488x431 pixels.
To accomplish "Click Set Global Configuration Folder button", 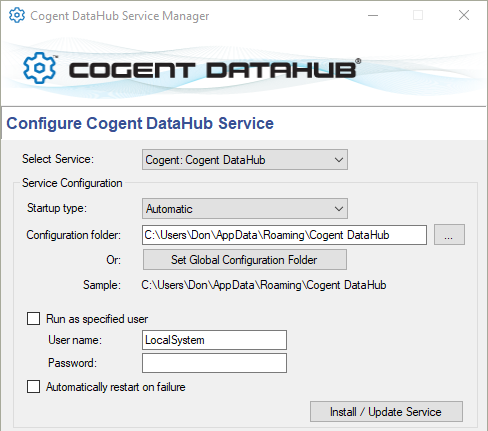I will 245,260.
